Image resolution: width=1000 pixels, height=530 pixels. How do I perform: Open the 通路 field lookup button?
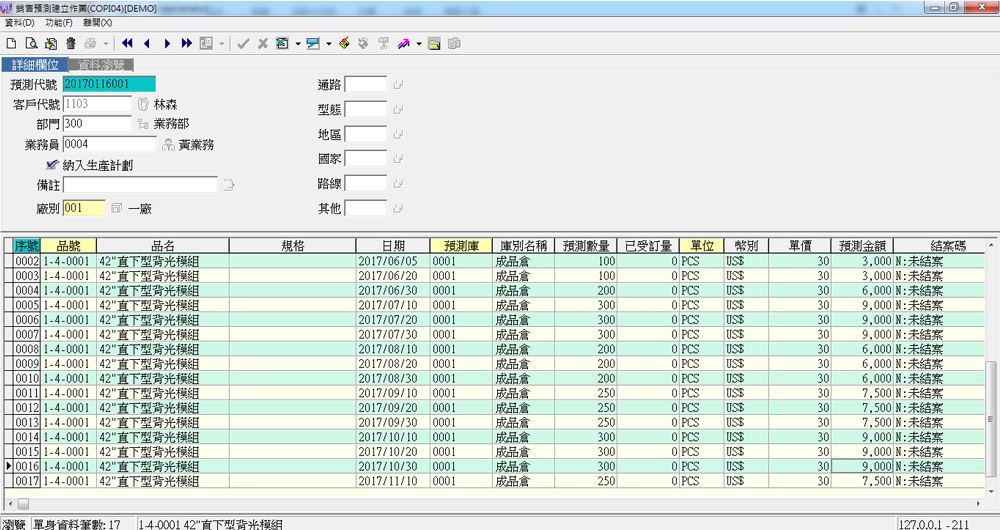click(398, 85)
